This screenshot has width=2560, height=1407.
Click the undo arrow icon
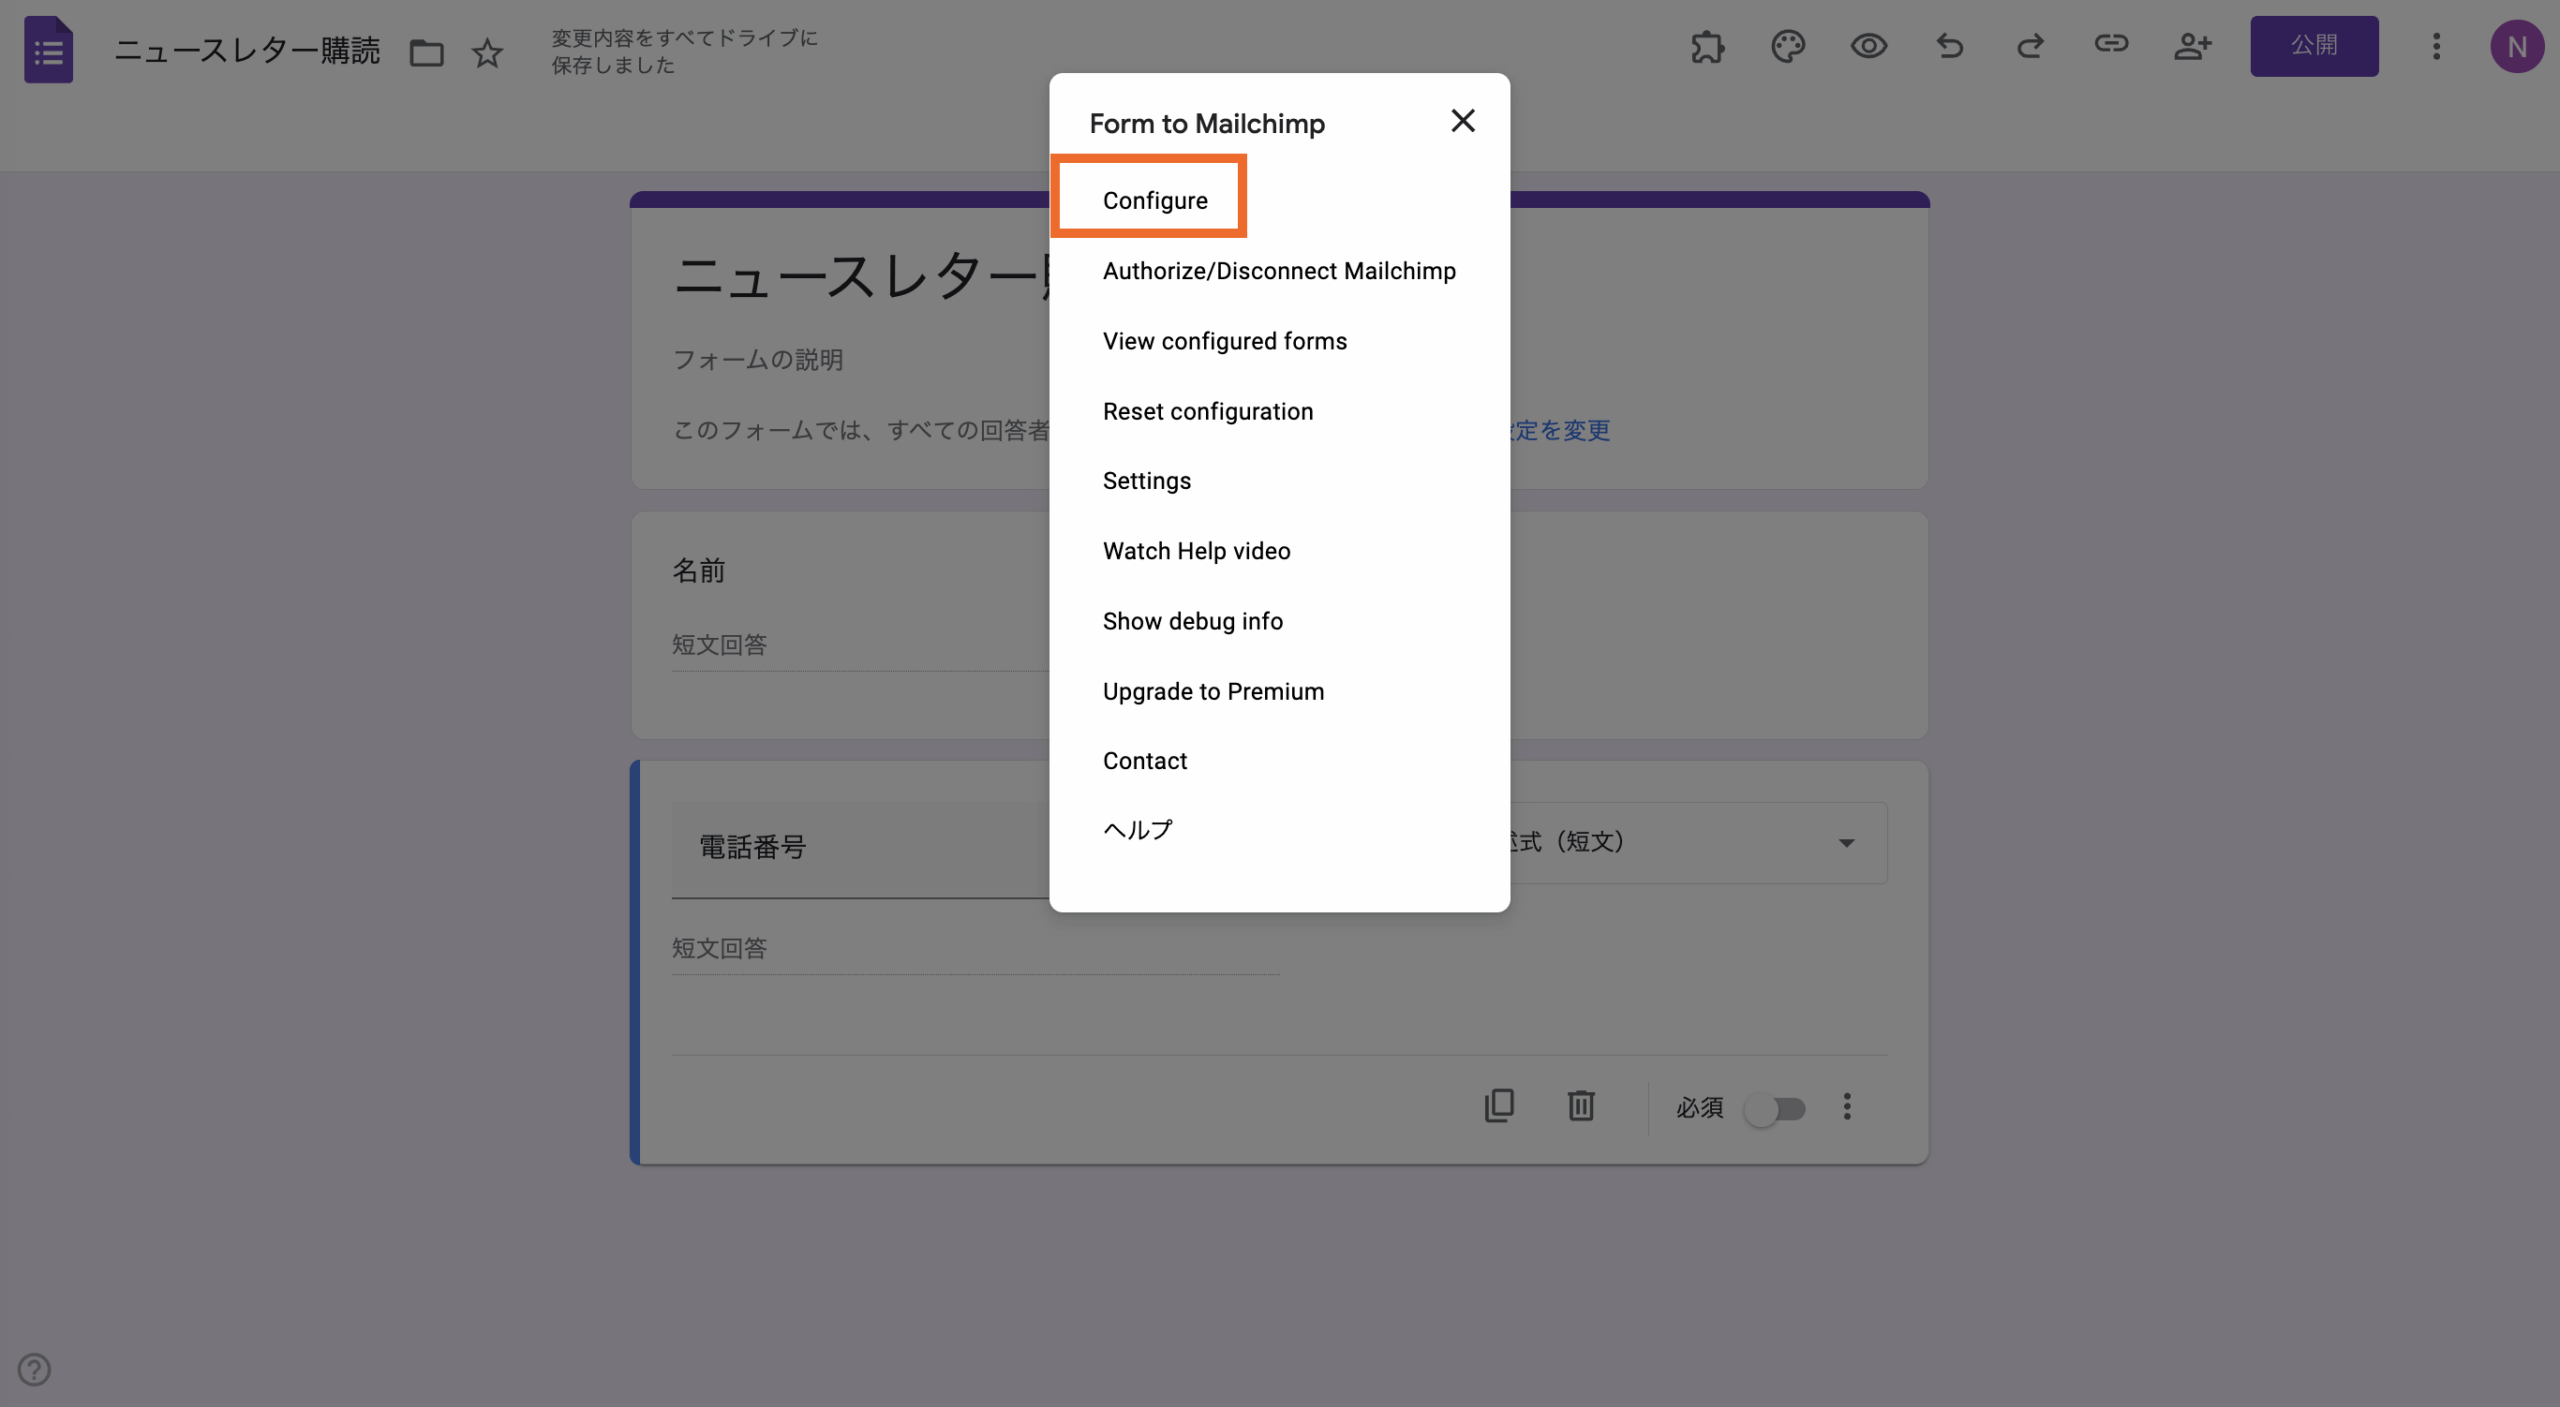(1949, 47)
